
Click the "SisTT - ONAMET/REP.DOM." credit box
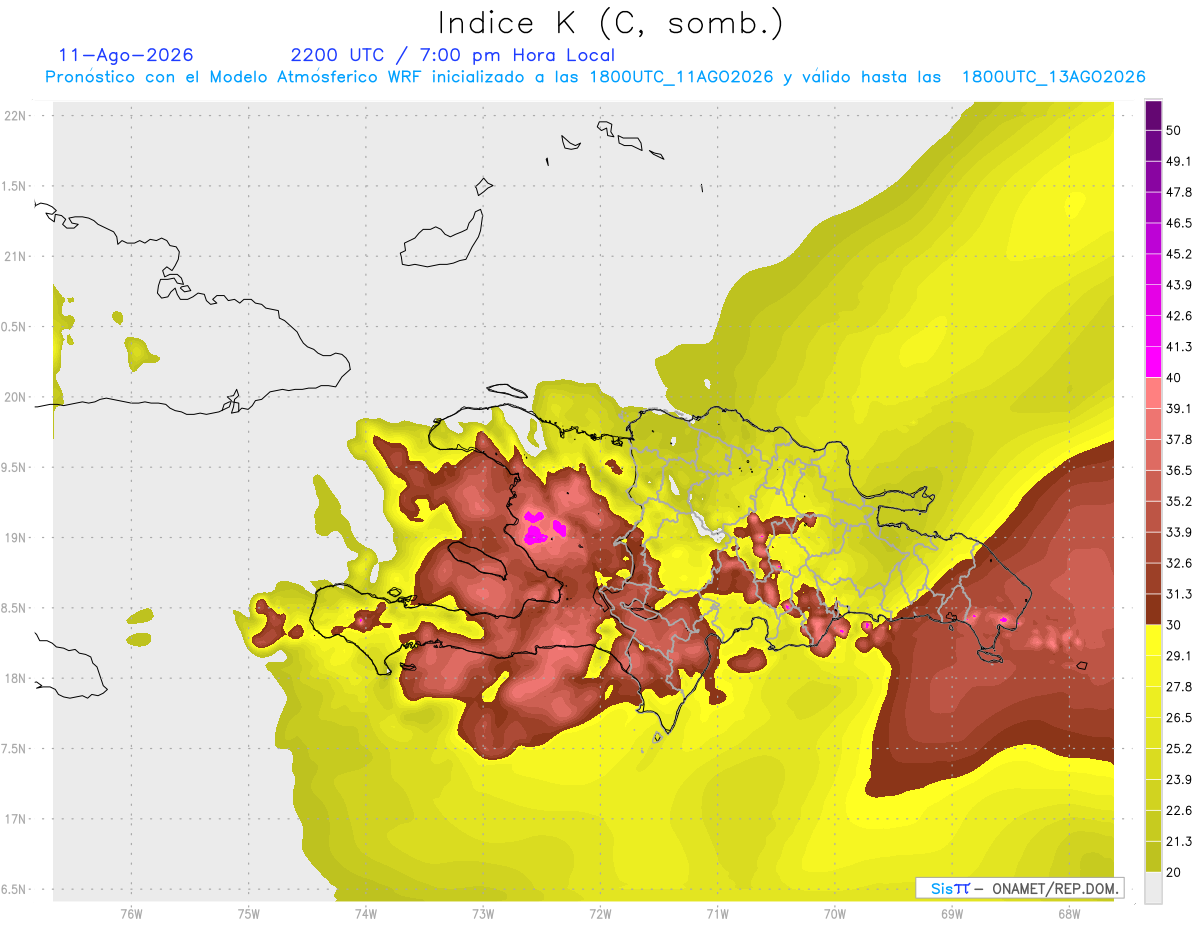[x=1019, y=888]
